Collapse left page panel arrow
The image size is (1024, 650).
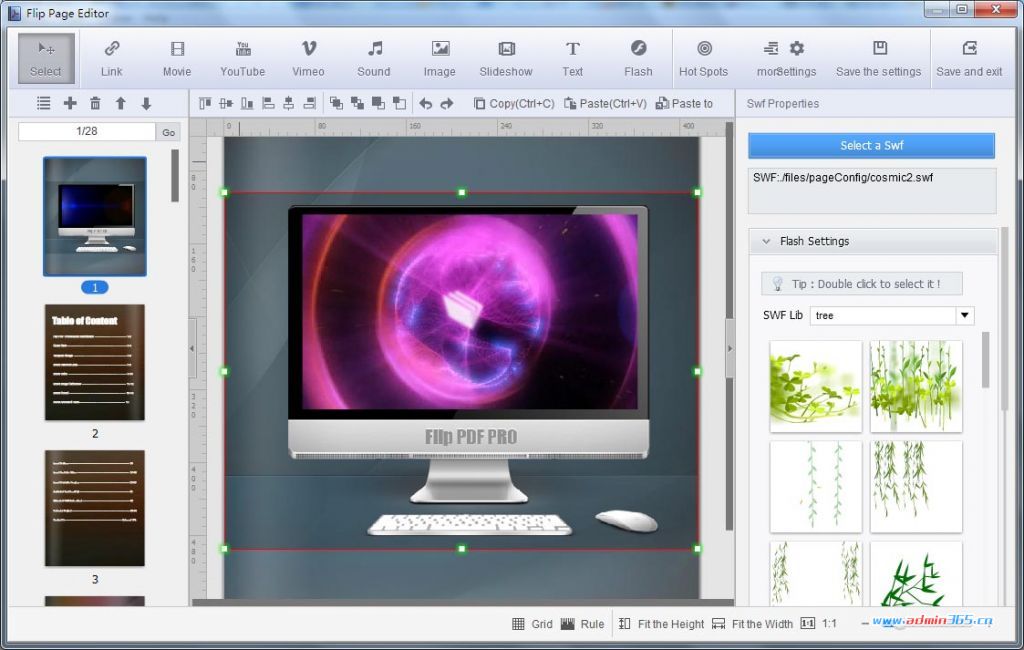pyautogui.click(x=192, y=348)
